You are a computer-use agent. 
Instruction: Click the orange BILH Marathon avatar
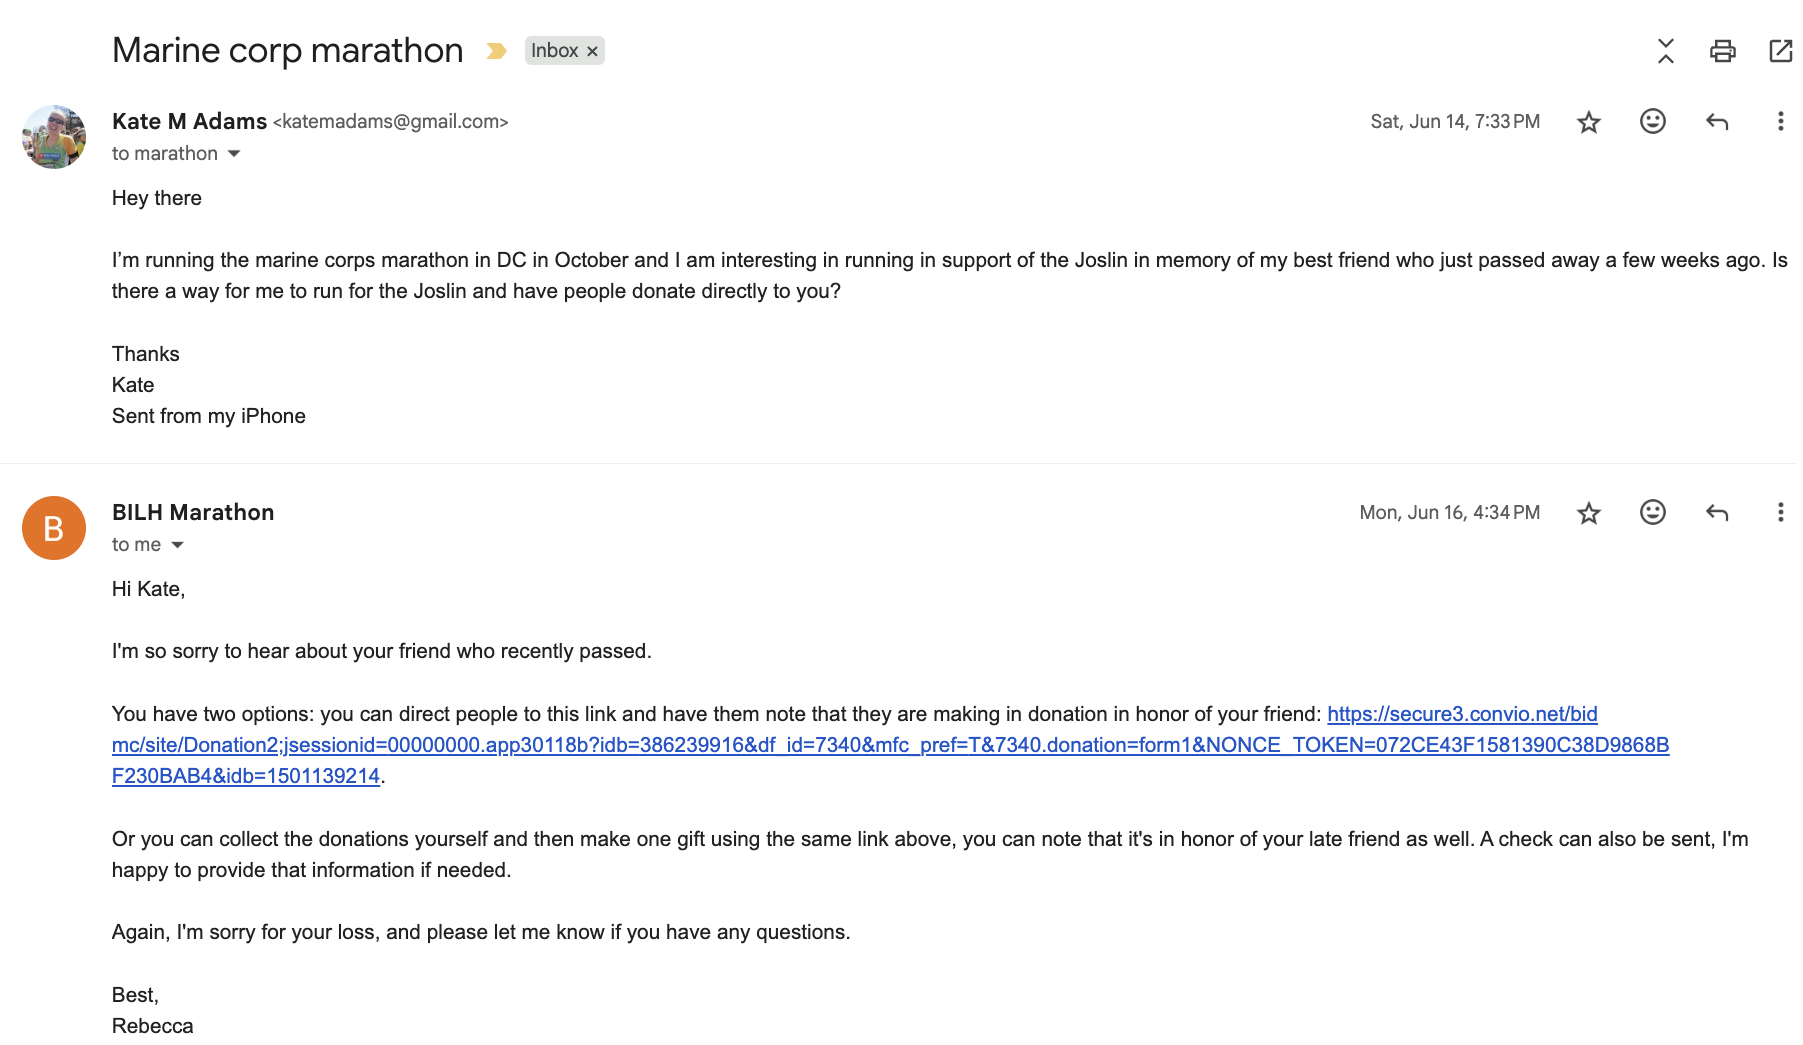pos(54,528)
